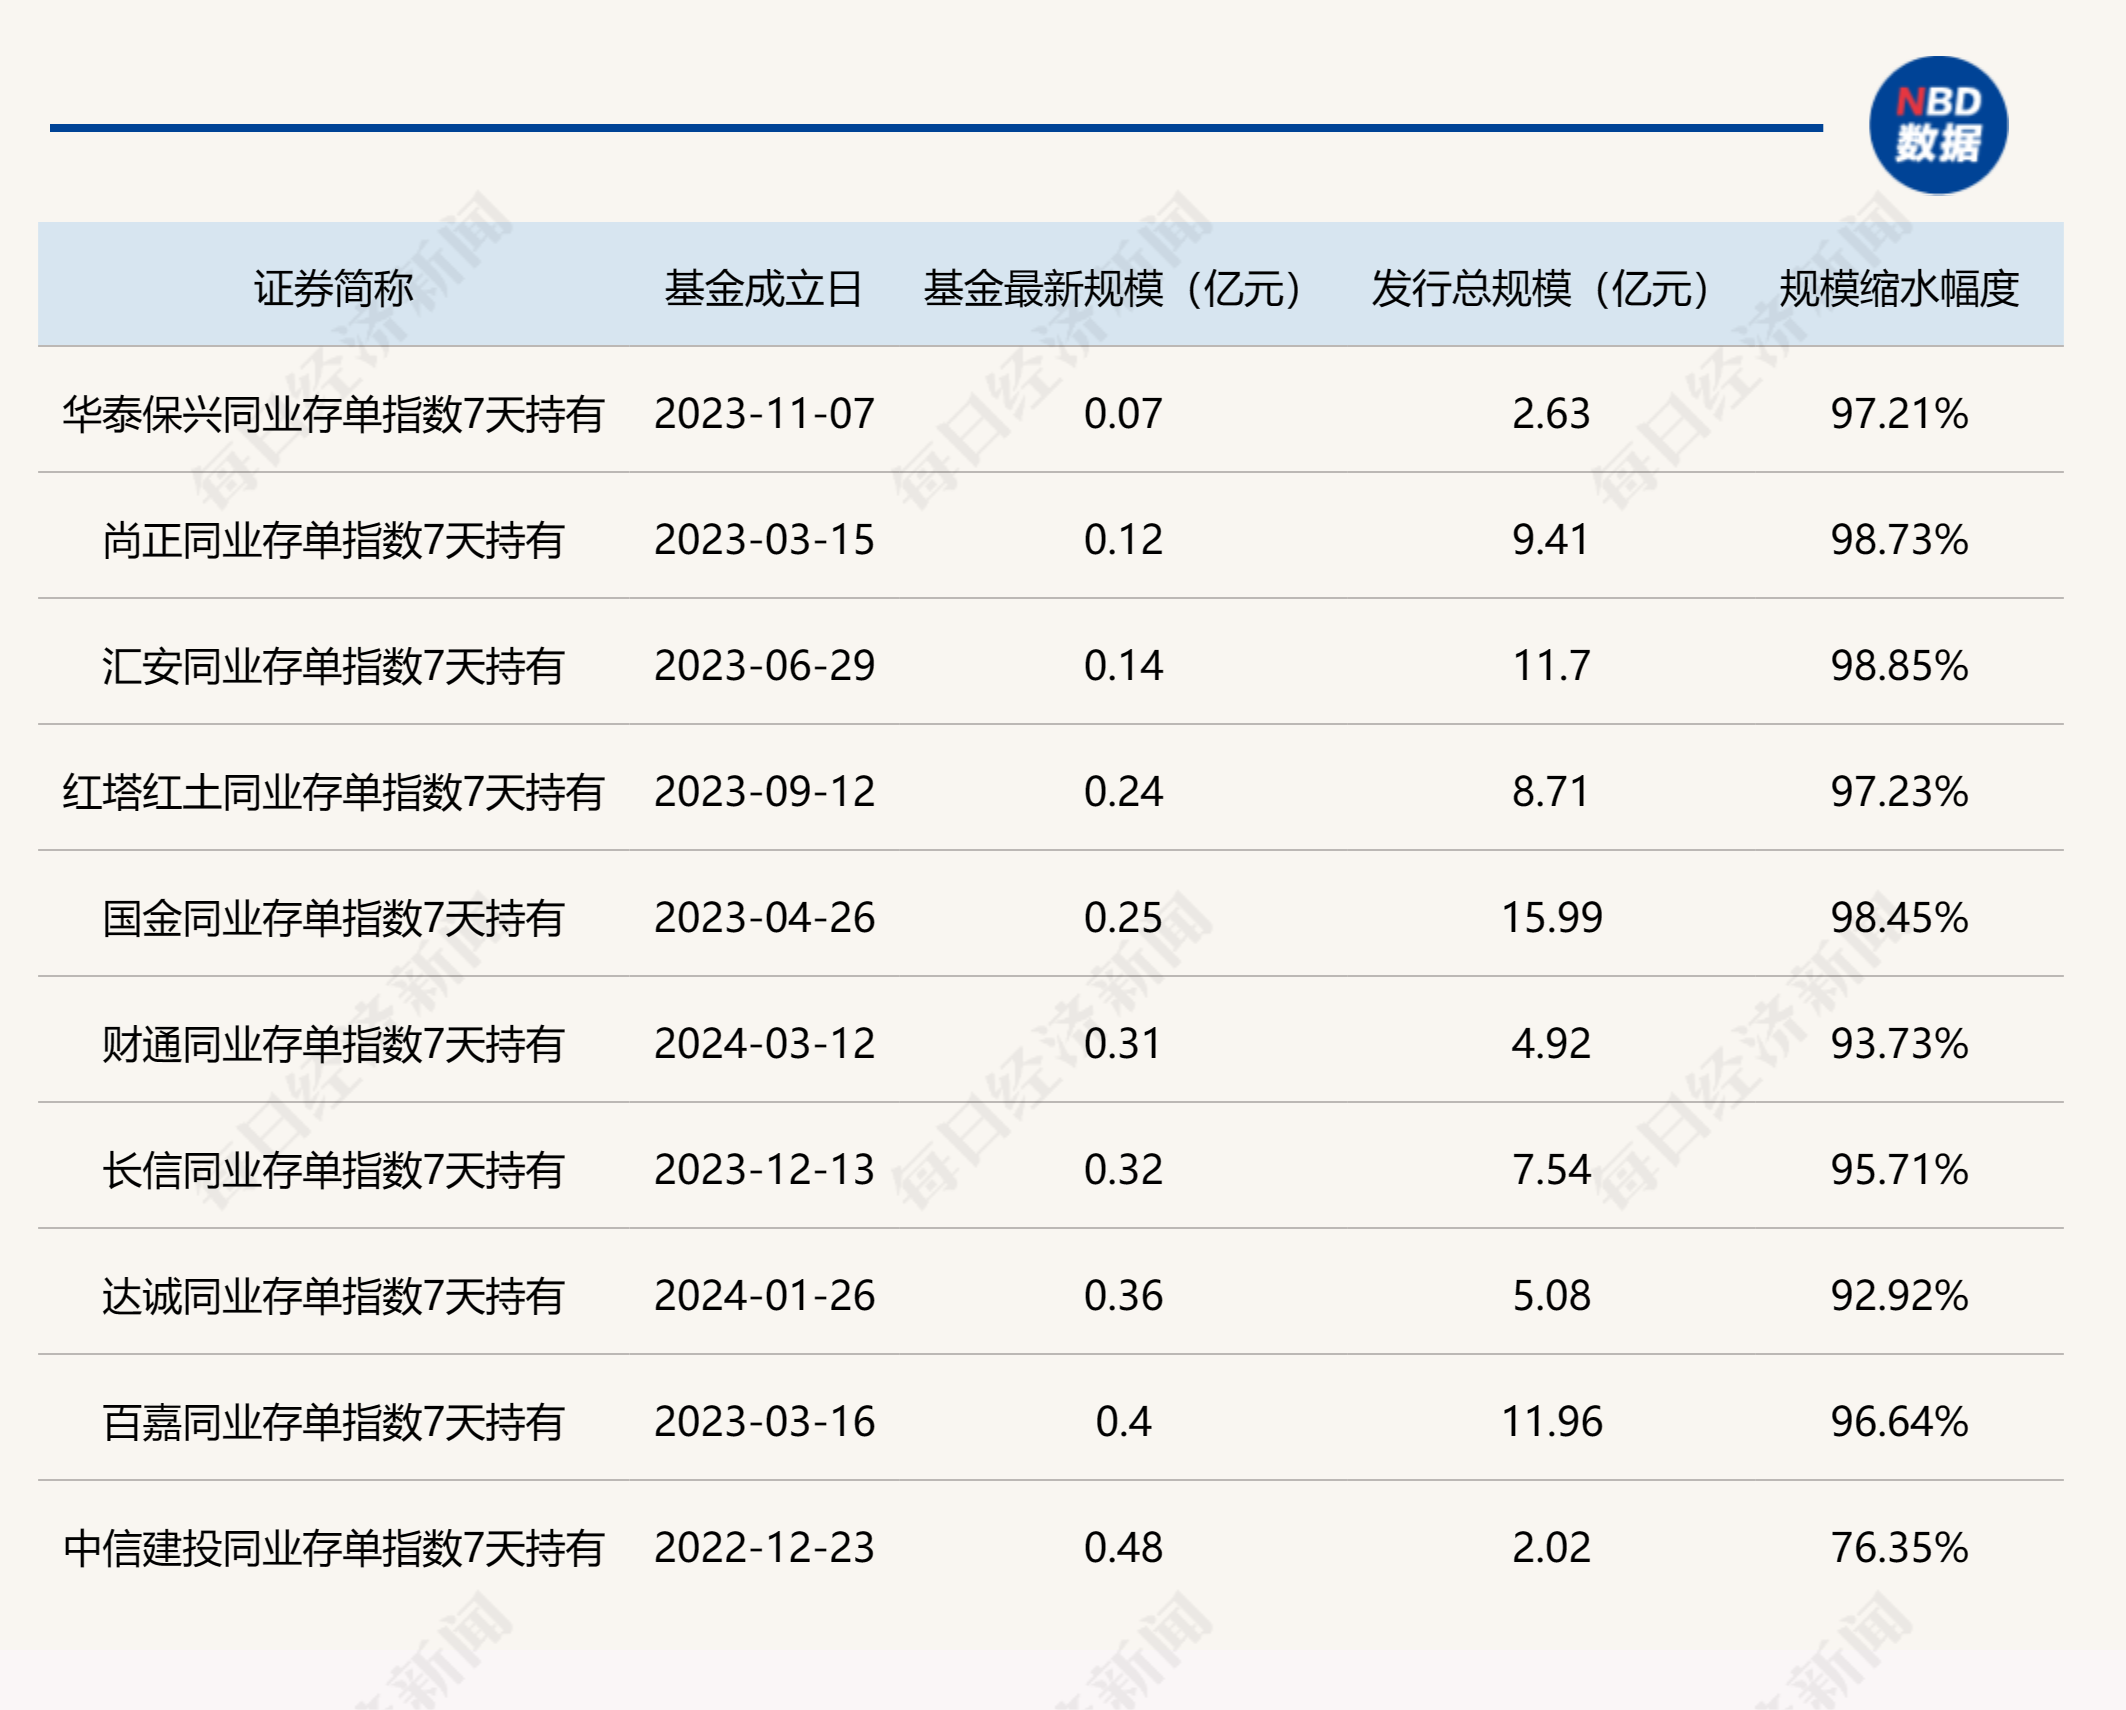
Task: Select 华泰保兴同业存单指数7天持有 fund name
Action: [x=333, y=414]
